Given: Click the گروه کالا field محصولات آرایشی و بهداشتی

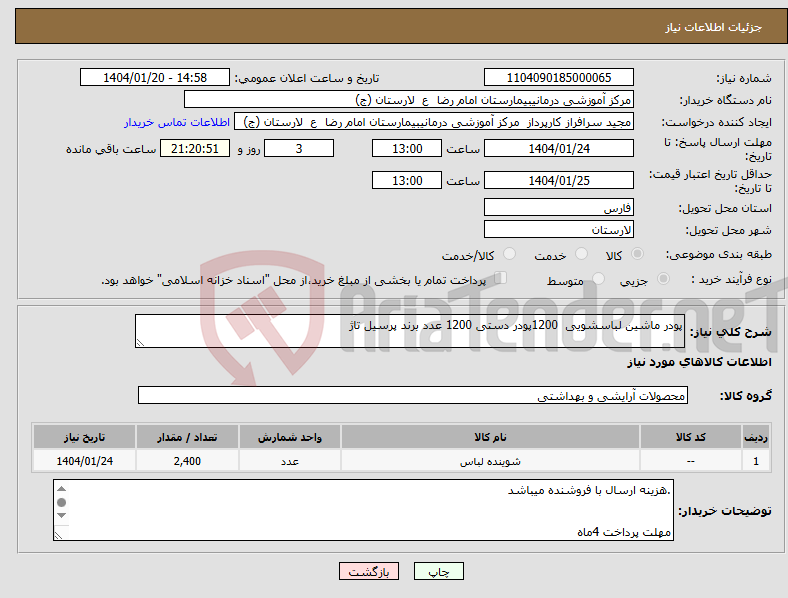Looking at the screenshot, I should point(413,395).
